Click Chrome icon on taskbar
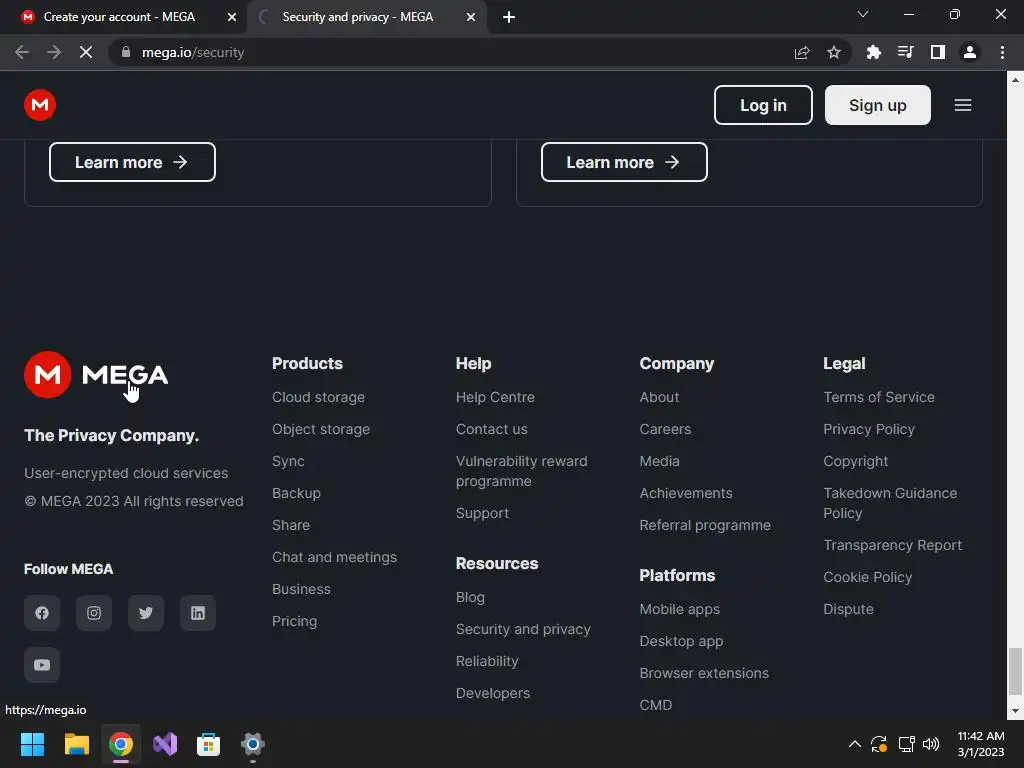The width and height of the screenshot is (1024, 768). [121, 744]
